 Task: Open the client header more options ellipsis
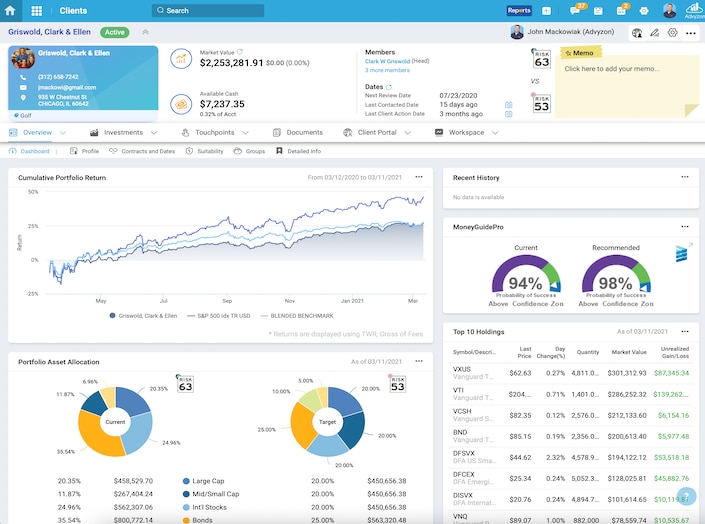[691, 33]
